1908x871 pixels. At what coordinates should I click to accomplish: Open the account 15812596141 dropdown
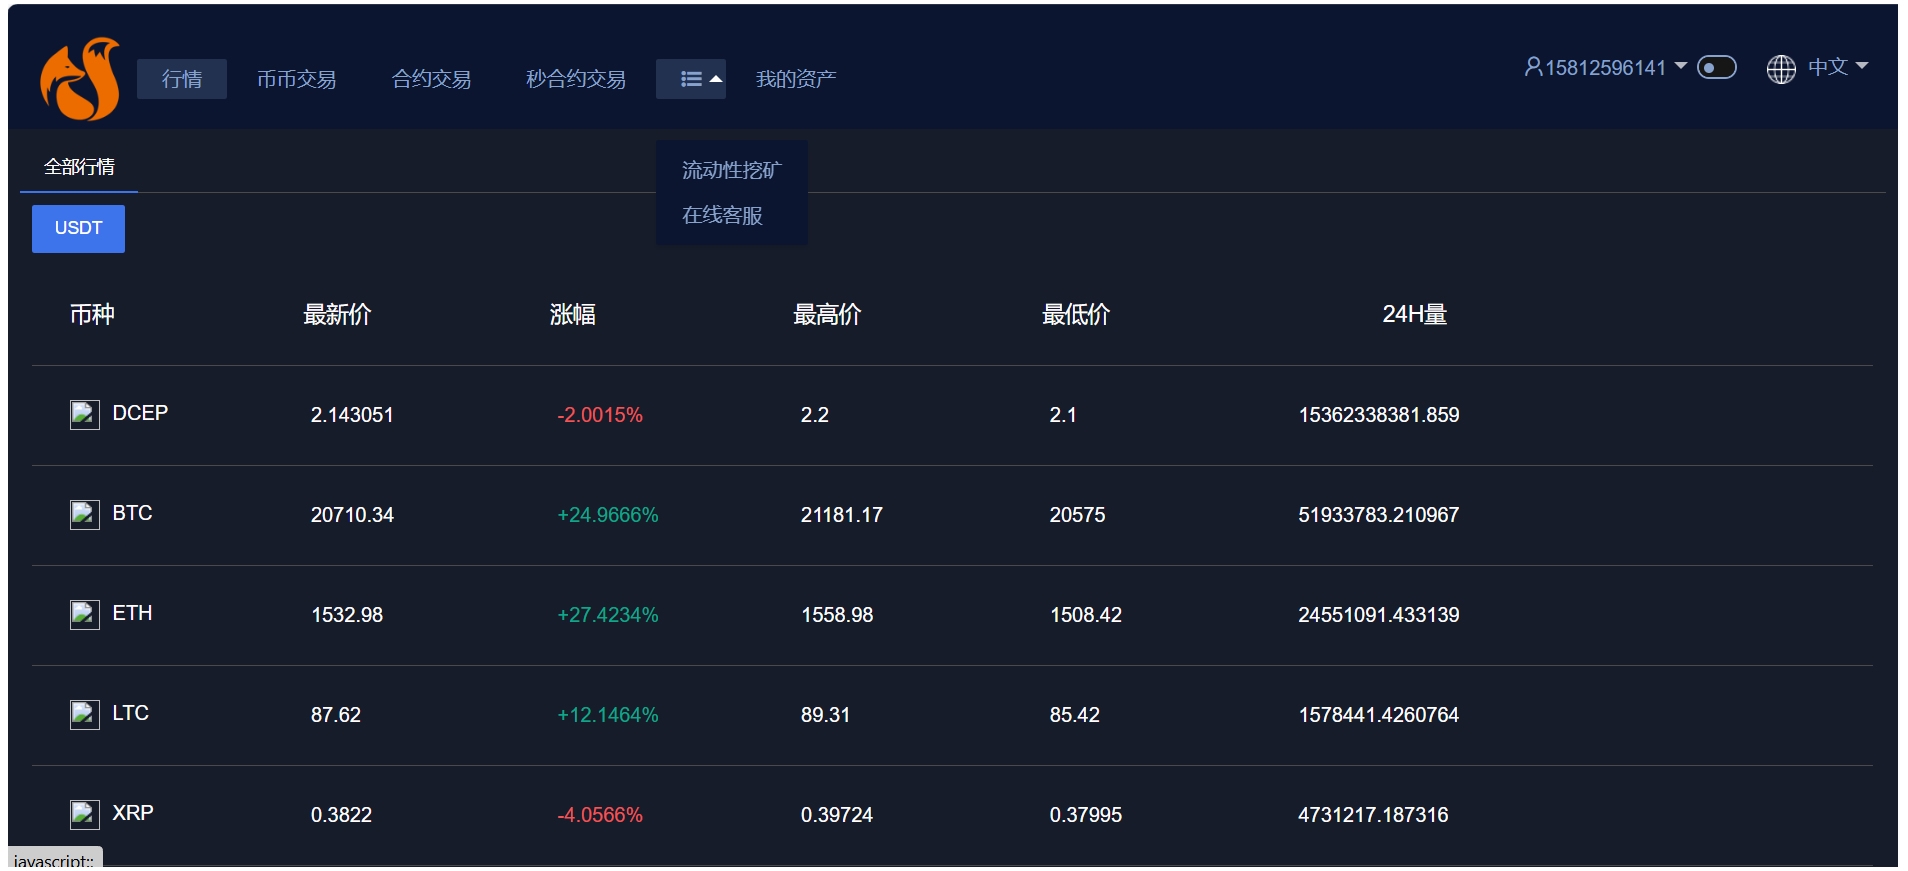pos(1606,67)
